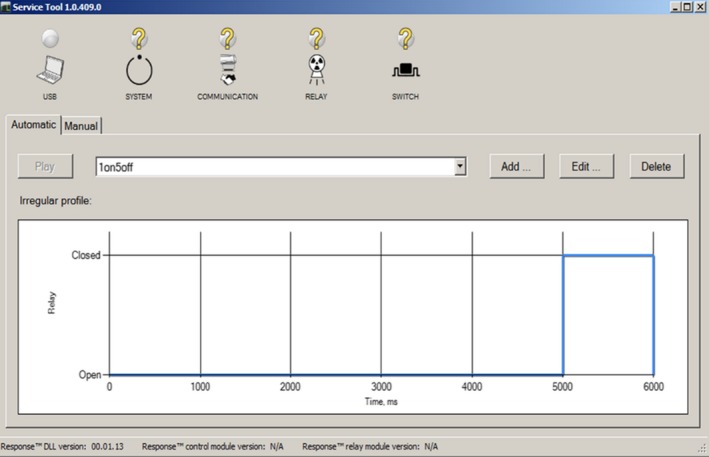Open the COMMUNICATION device icon
The image size is (709, 457).
tap(227, 71)
